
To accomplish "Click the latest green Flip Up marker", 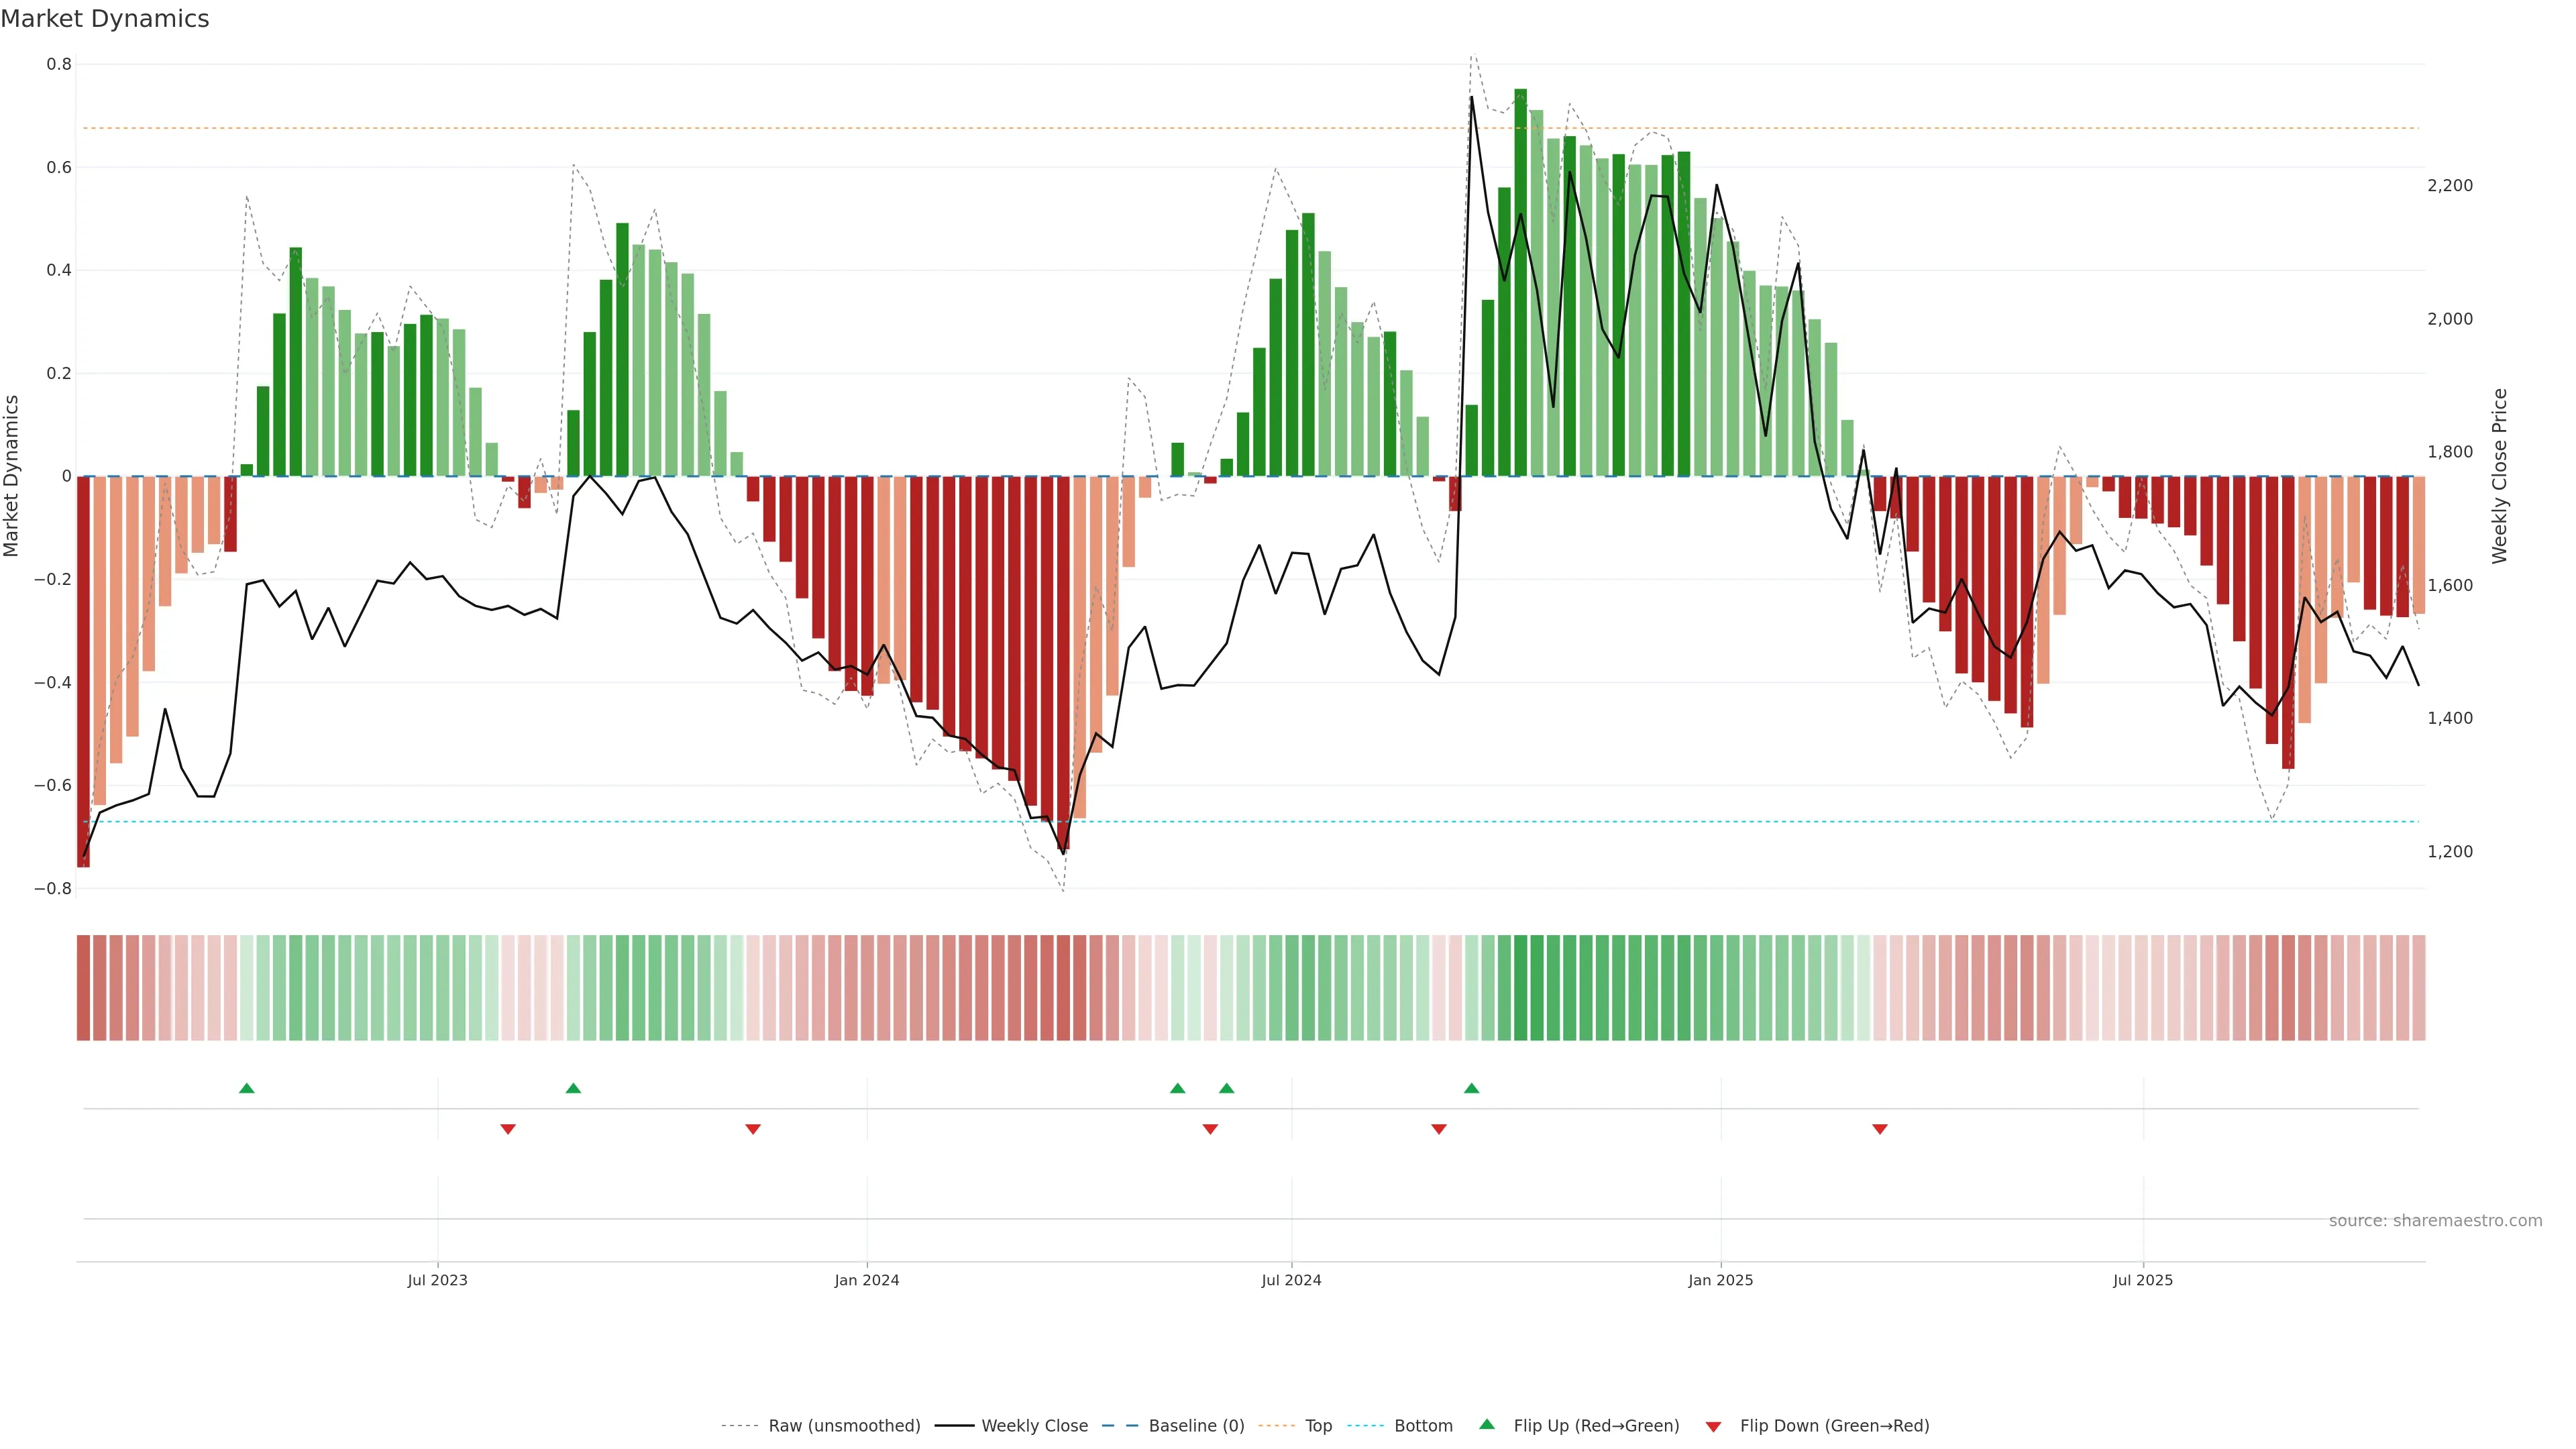I will click(x=1471, y=1088).
